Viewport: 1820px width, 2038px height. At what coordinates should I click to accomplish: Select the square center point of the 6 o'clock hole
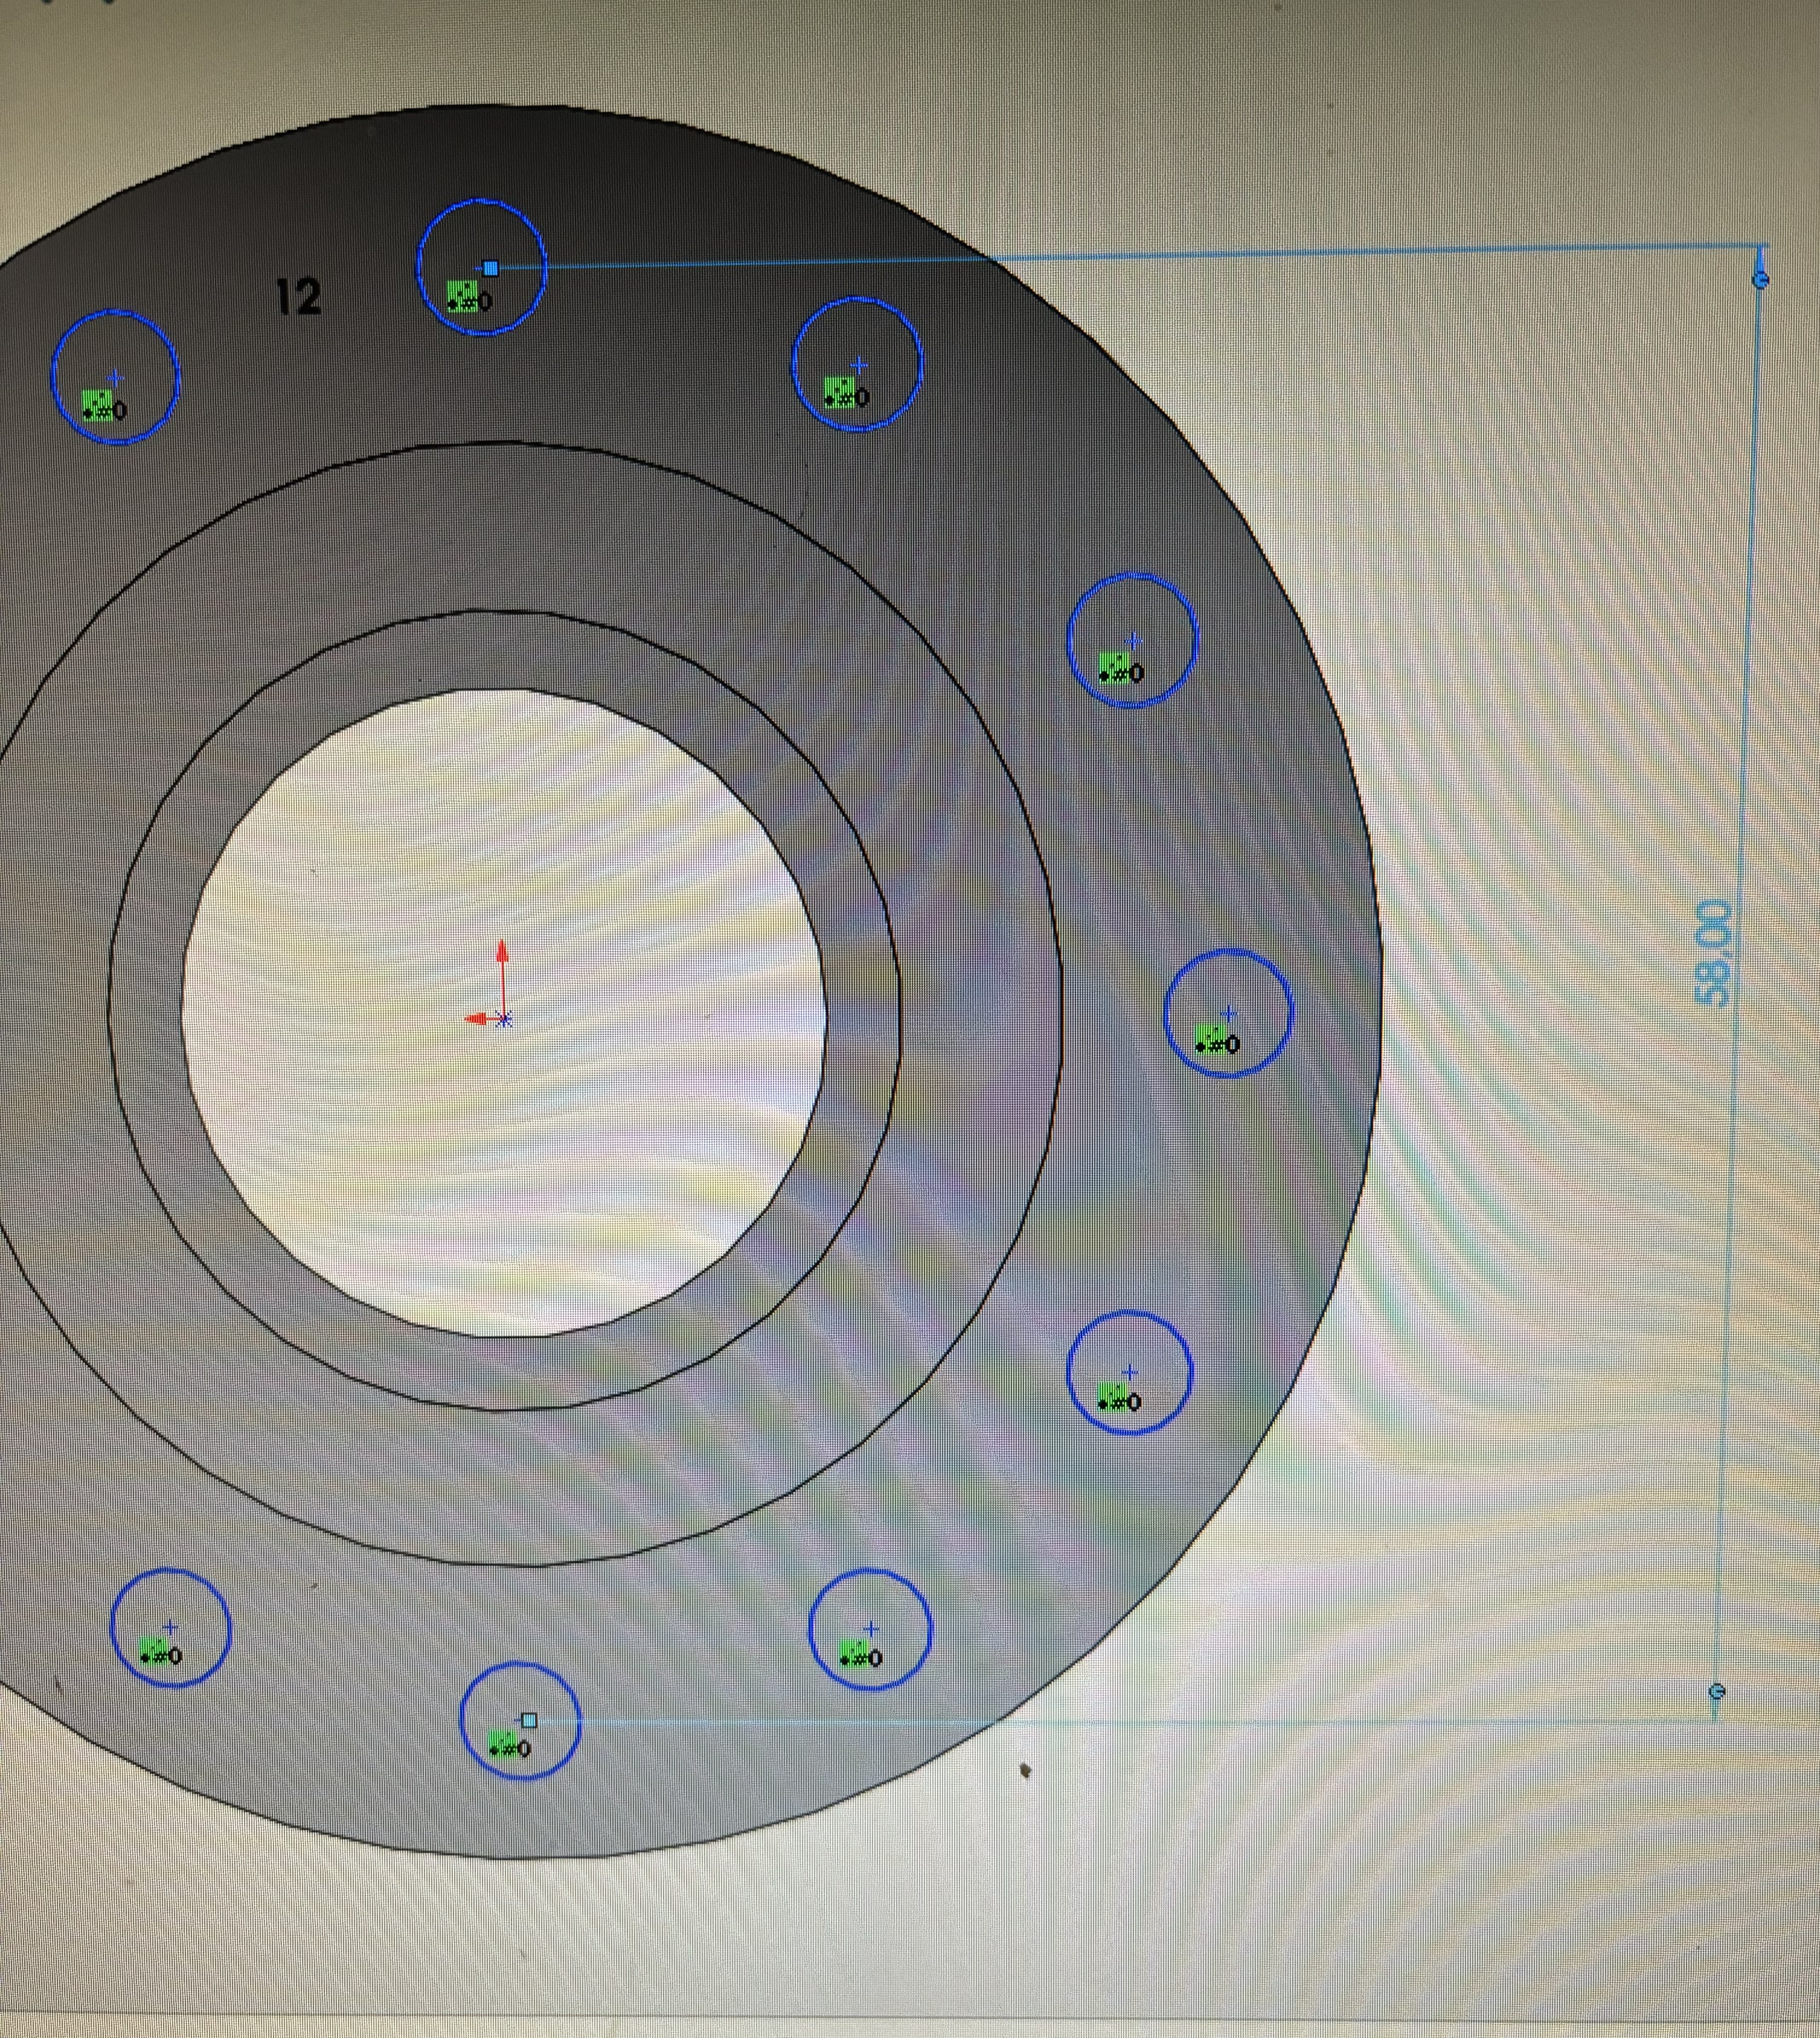[x=529, y=1720]
